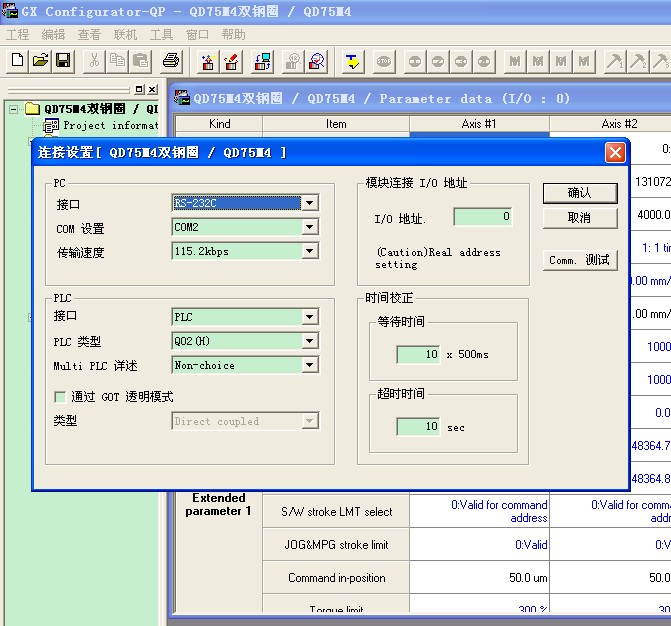Open the 工具 menu
Image resolution: width=671 pixels, height=626 pixels.
click(x=161, y=34)
